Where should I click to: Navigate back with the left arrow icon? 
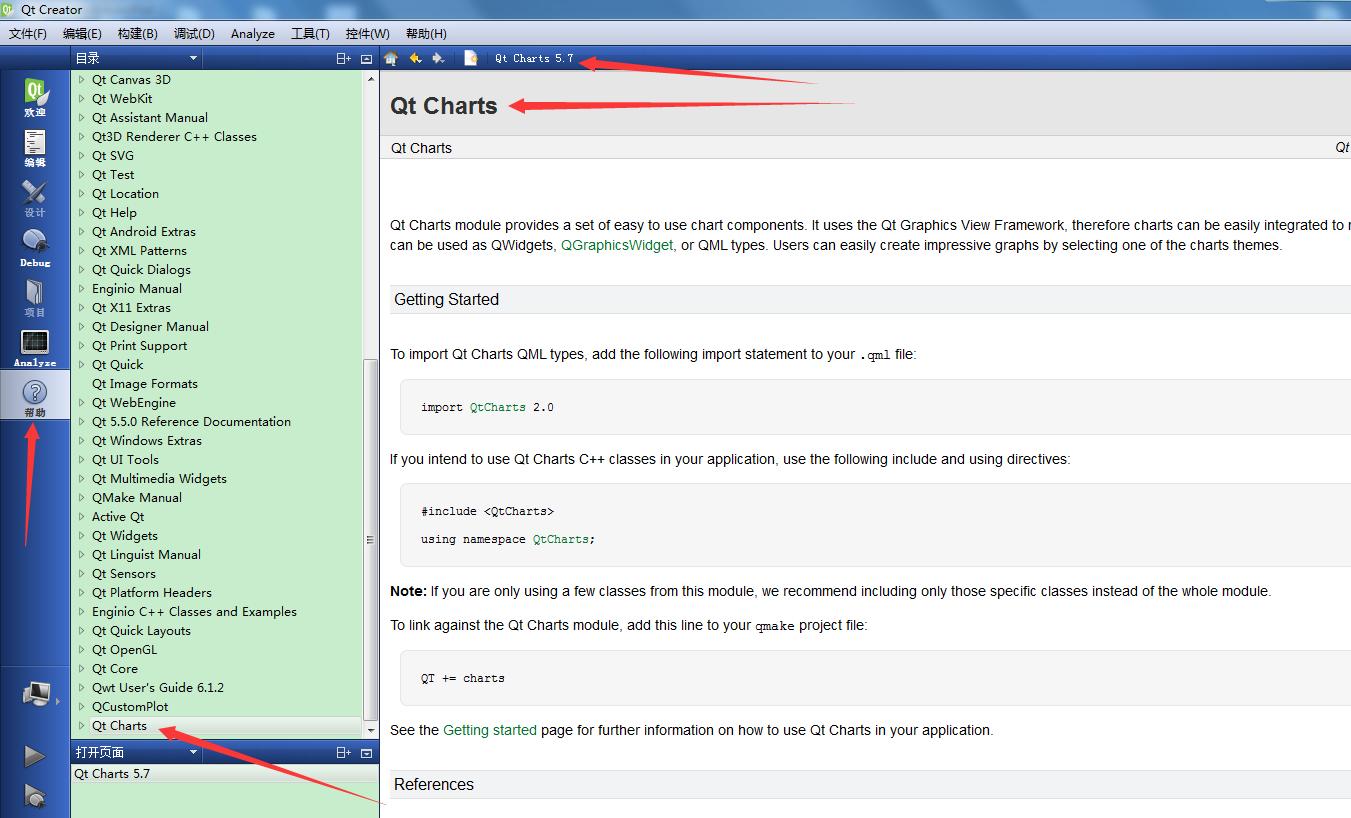pos(415,58)
